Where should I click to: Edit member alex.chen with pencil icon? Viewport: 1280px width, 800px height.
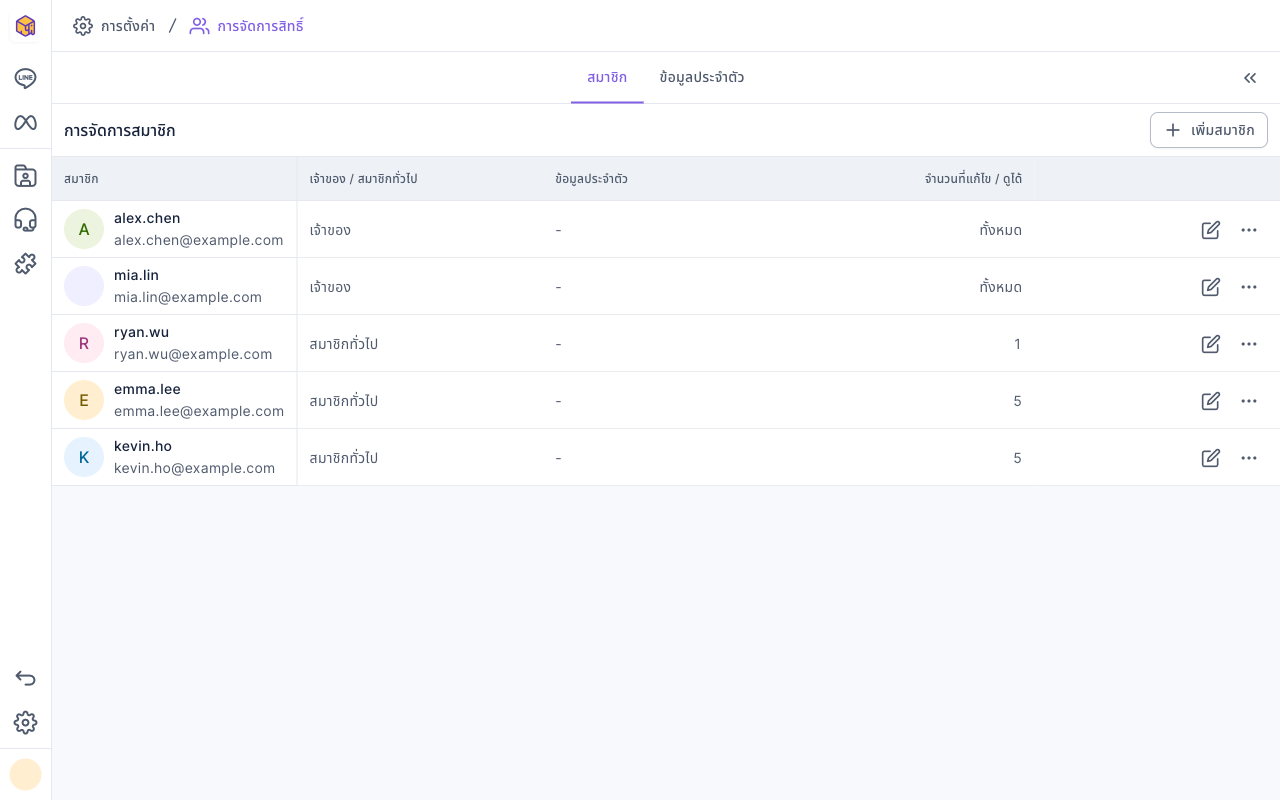(x=1210, y=230)
